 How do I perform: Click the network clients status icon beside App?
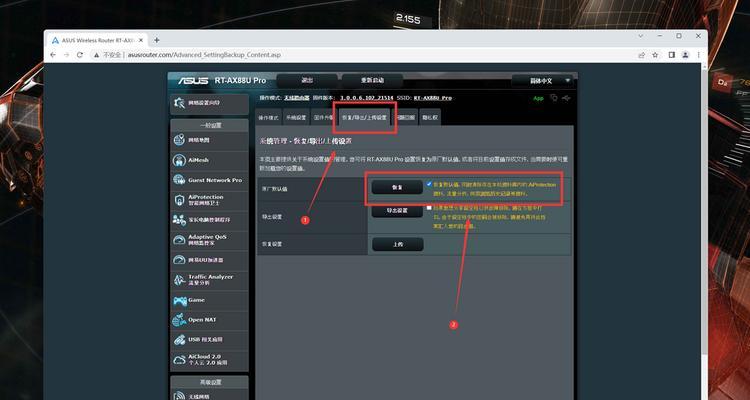pos(554,98)
